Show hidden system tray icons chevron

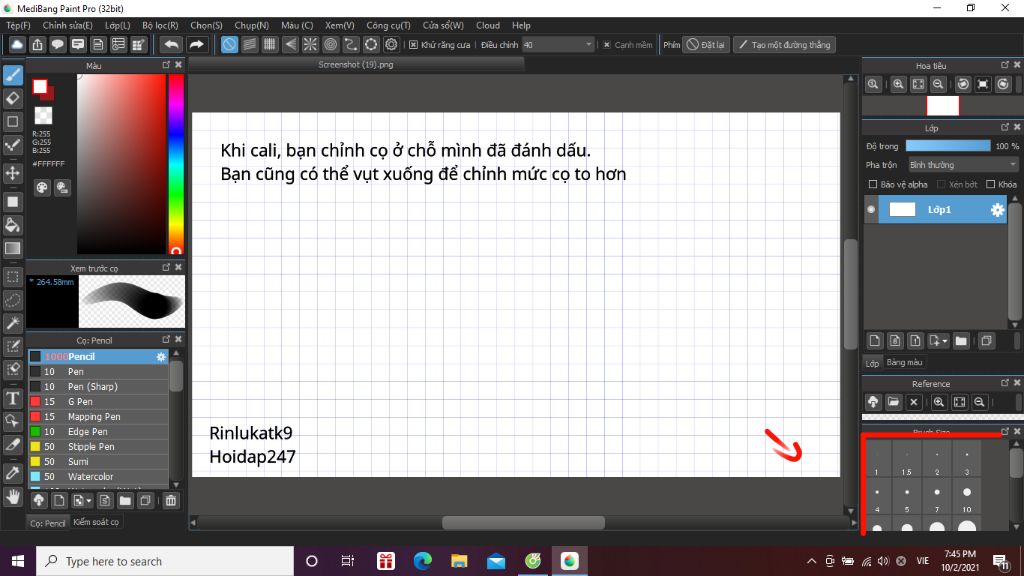811,561
